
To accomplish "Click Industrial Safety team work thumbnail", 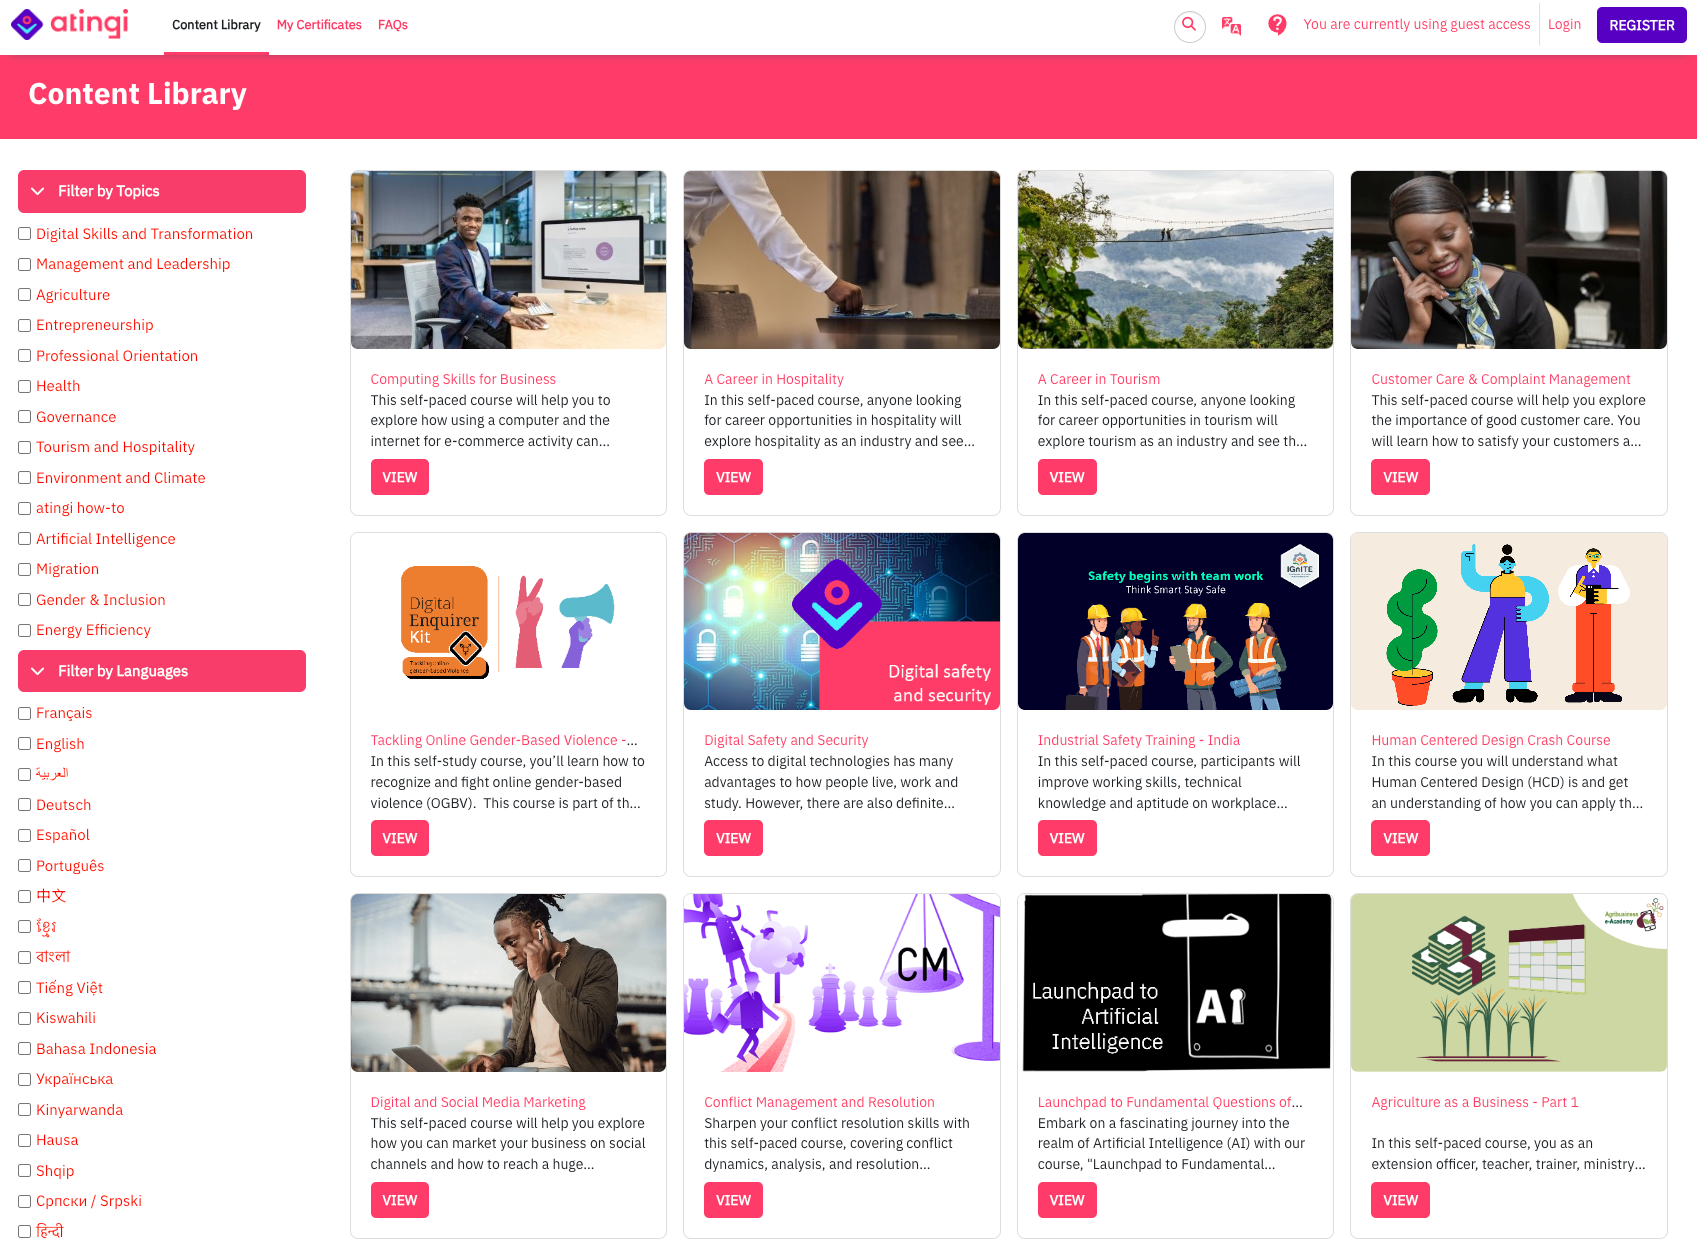I will [x=1175, y=621].
